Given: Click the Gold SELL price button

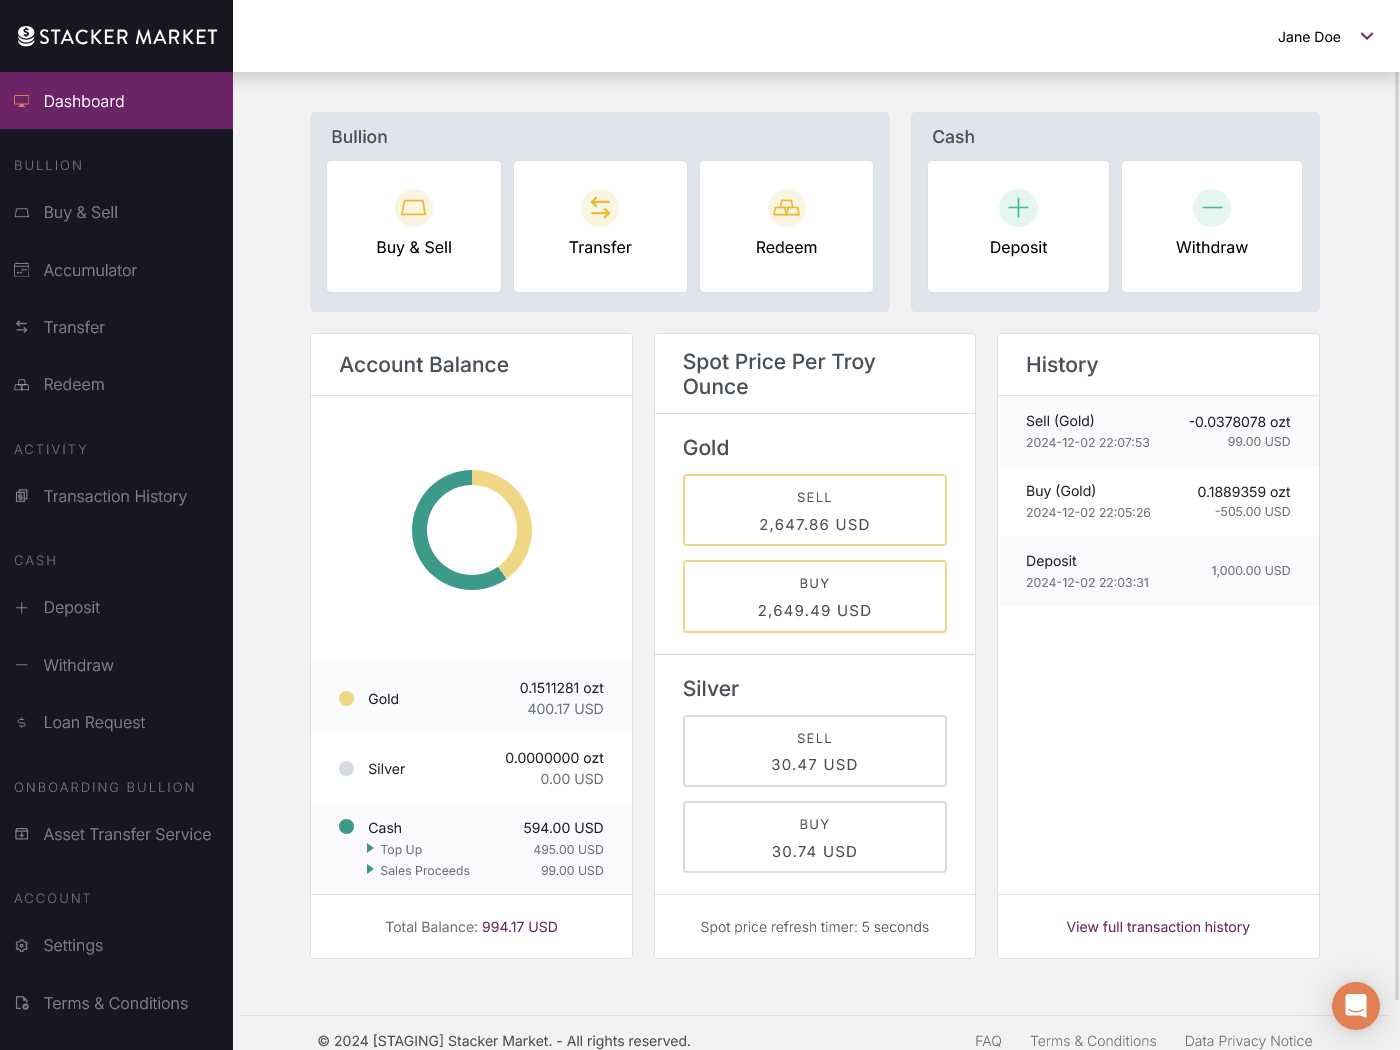Looking at the screenshot, I should pyautogui.click(x=814, y=510).
